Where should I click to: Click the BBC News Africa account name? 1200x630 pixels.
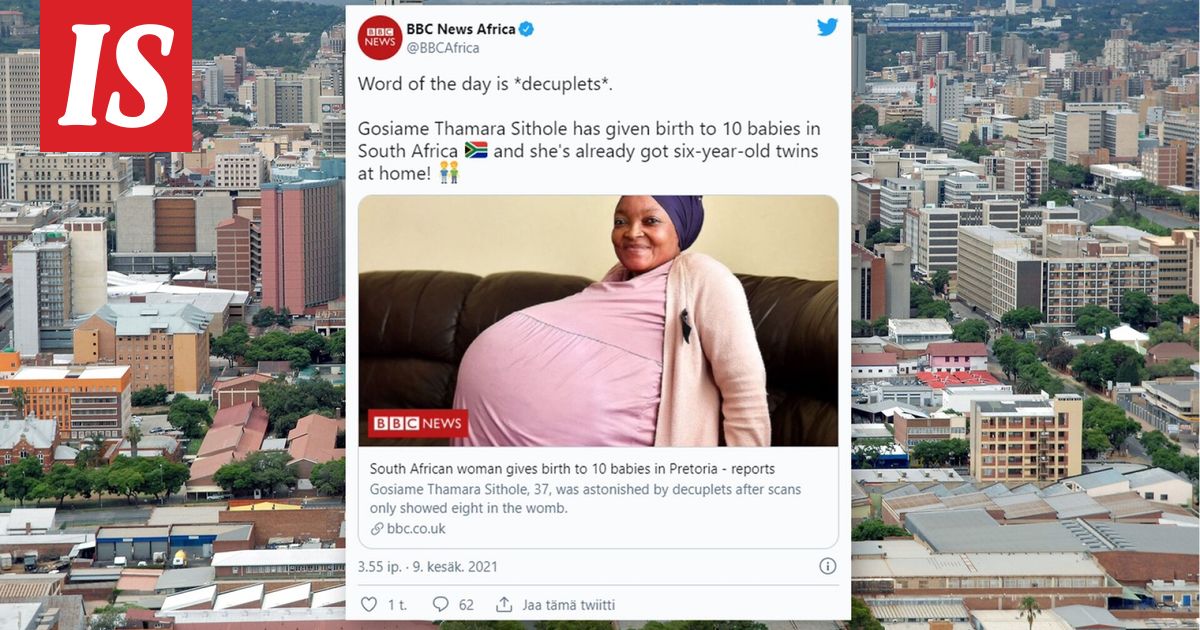point(461,29)
